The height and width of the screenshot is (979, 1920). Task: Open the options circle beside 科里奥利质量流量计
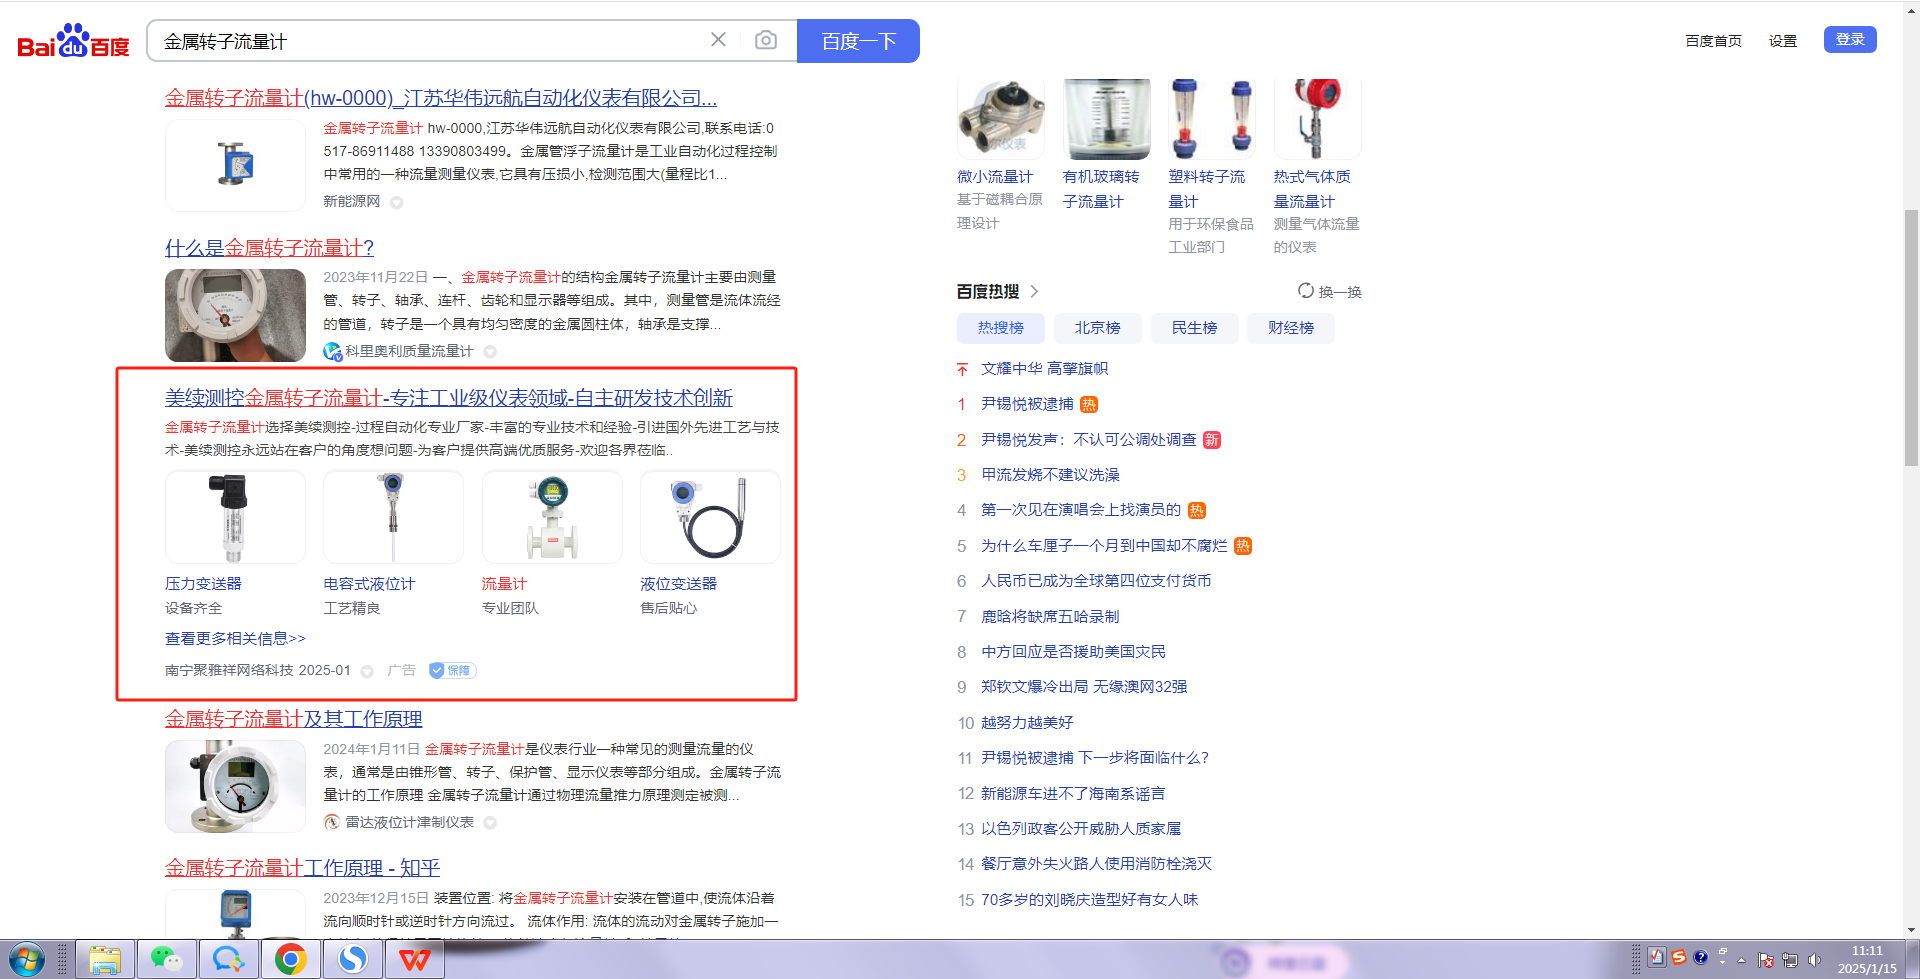click(x=490, y=352)
